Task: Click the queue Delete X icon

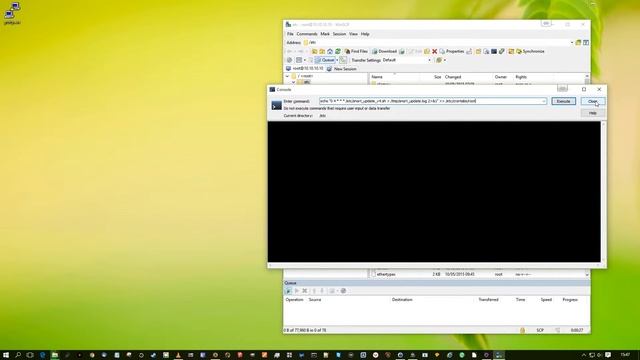Action: coord(304,291)
